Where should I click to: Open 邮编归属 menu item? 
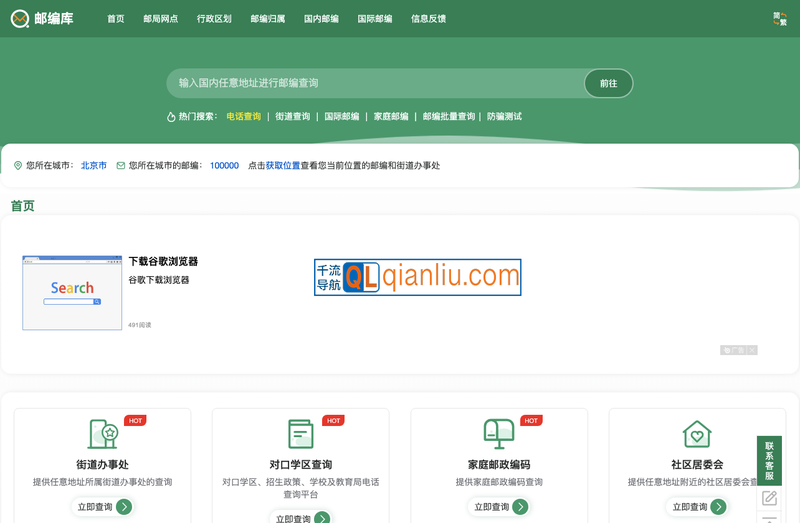[268, 19]
